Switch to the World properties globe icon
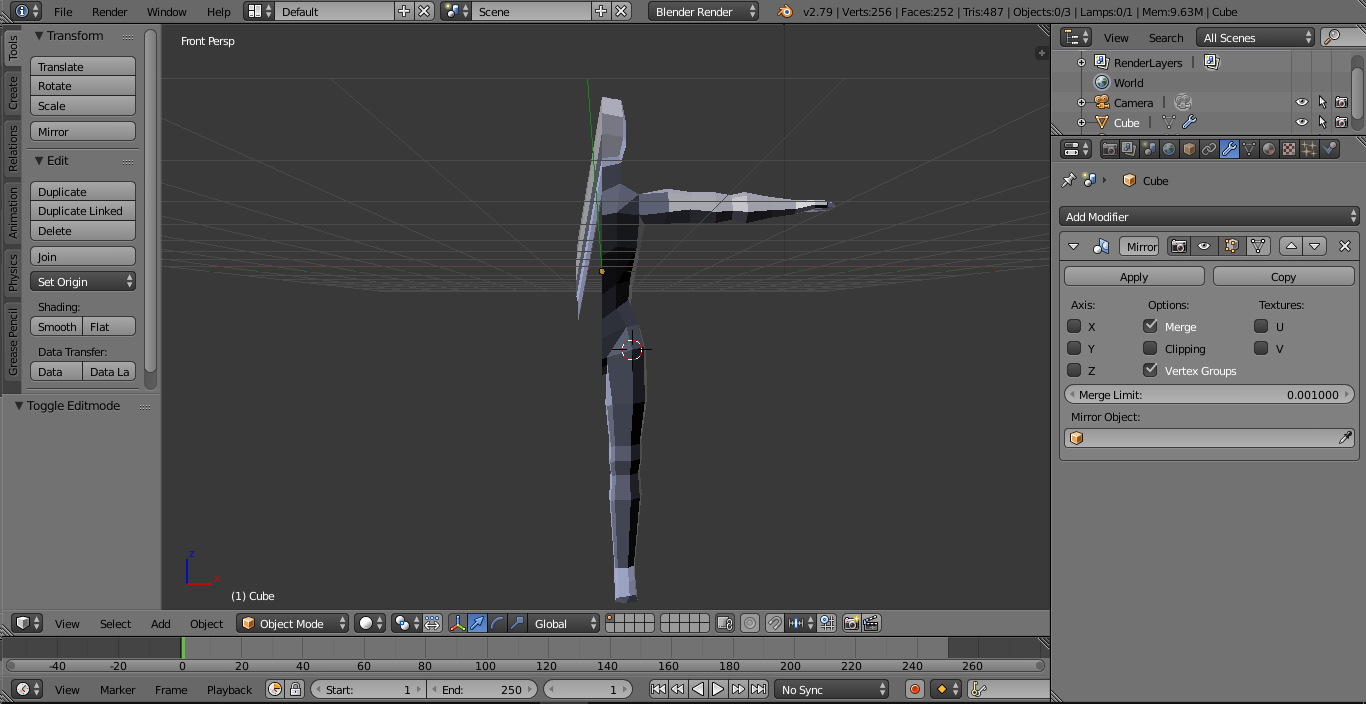This screenshot has width=1366, height=704. 1169,149
